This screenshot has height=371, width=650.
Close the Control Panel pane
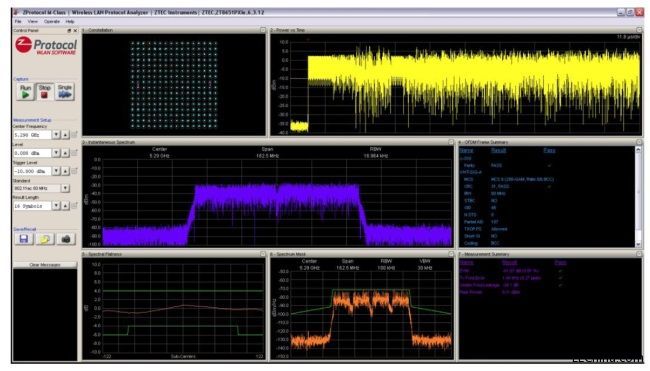coord(75,31)
